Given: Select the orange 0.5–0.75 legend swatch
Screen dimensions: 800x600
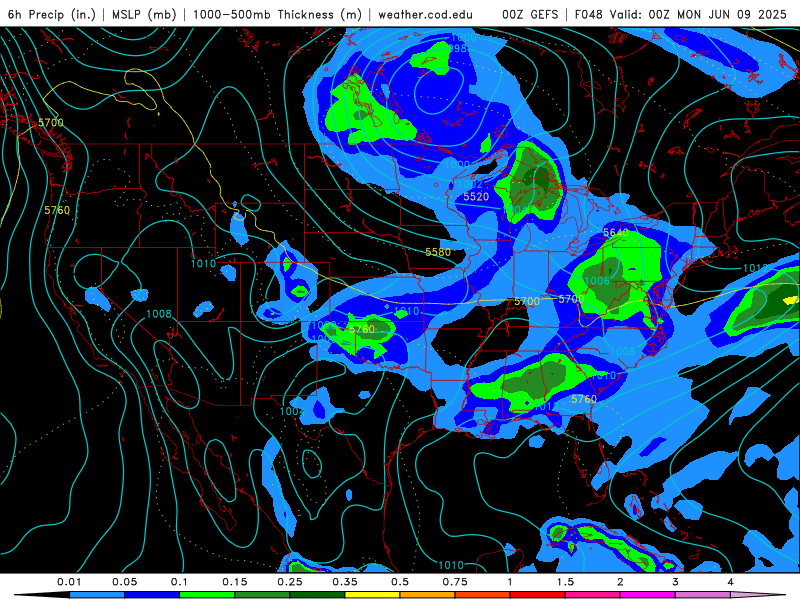Looking at the screenshot, I should [x=428, y=595].
